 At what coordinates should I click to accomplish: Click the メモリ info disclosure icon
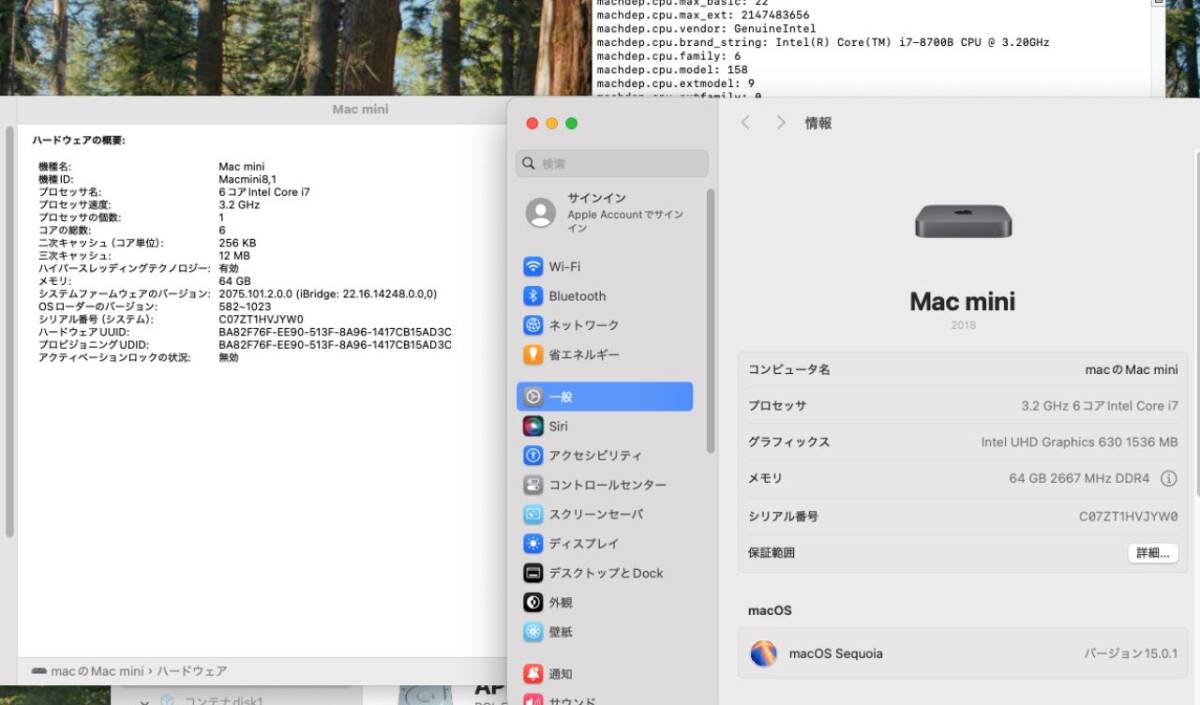(x=1168, y=479)
